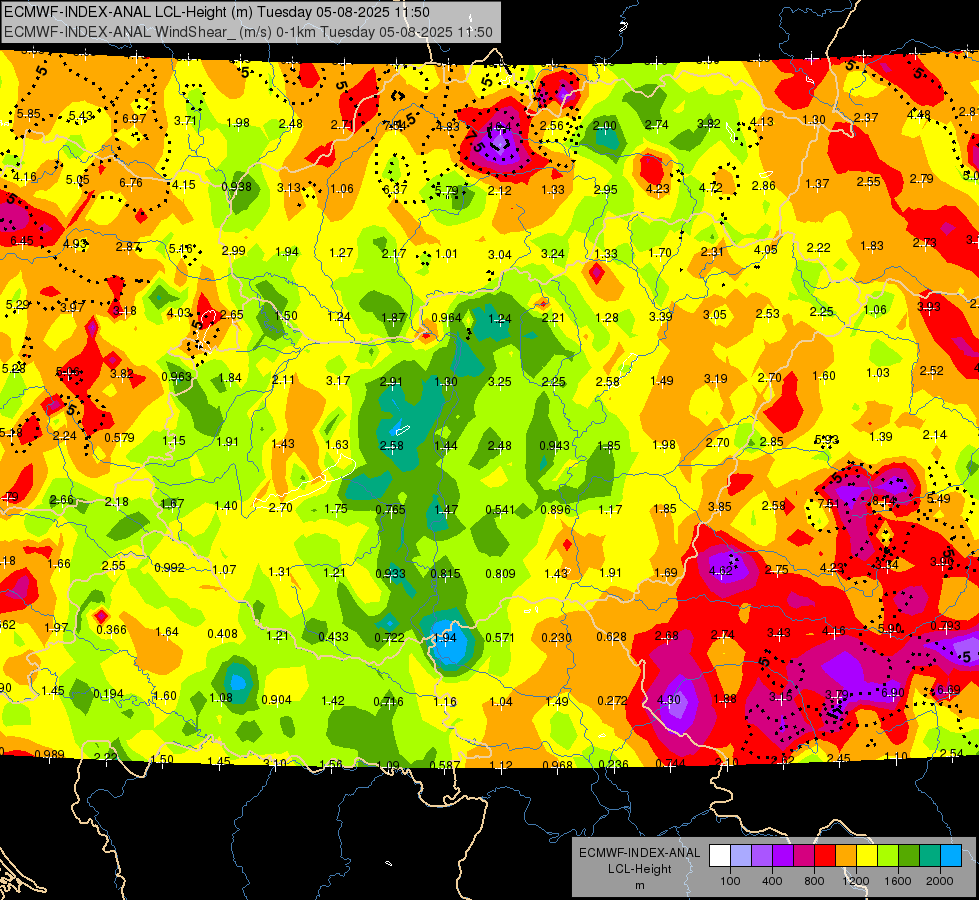Click the wind shear value 7.51
The height and width of the screenshot is (900, 979).
(x=829, y=503)
